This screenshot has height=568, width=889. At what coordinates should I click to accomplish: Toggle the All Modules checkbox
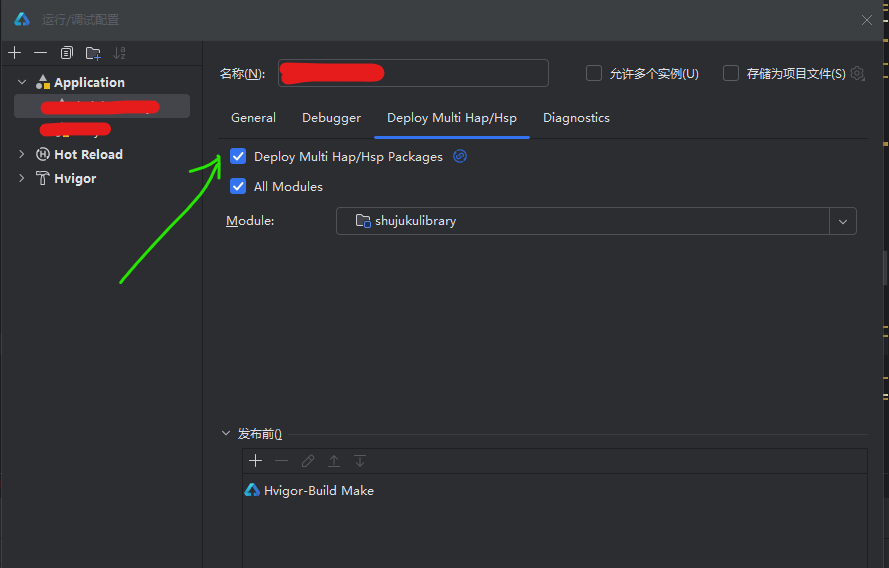tap(238, 186)
